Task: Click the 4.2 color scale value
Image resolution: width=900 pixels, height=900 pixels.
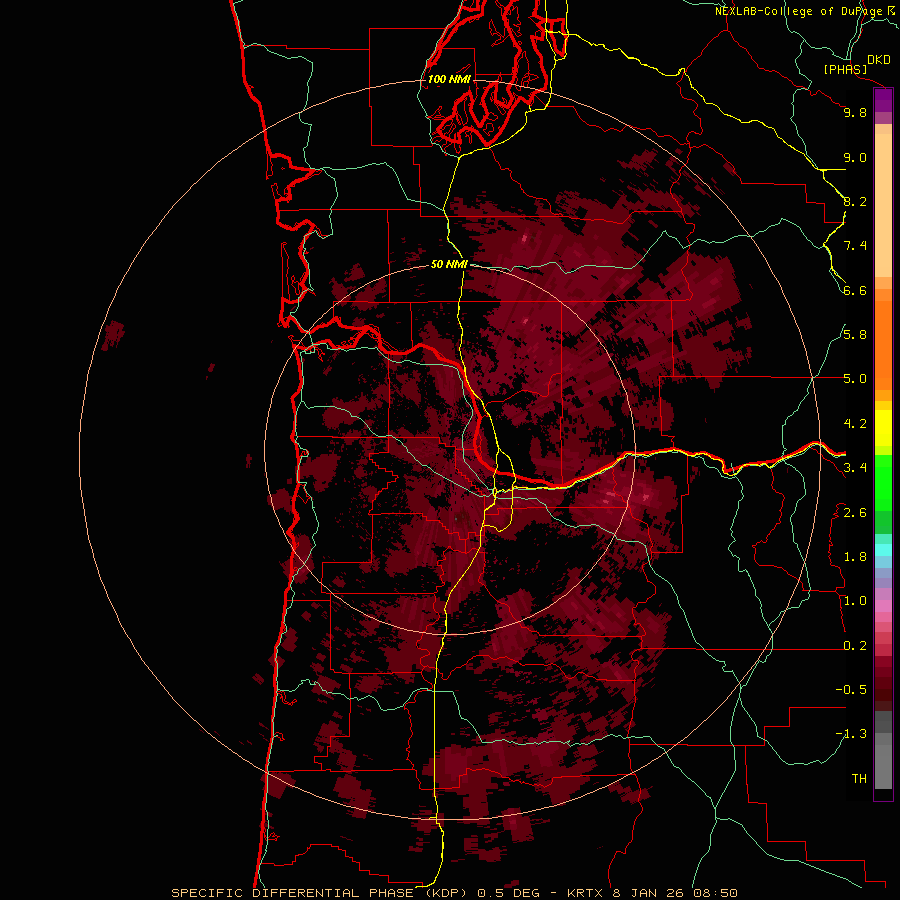Action: click(855, 424)
